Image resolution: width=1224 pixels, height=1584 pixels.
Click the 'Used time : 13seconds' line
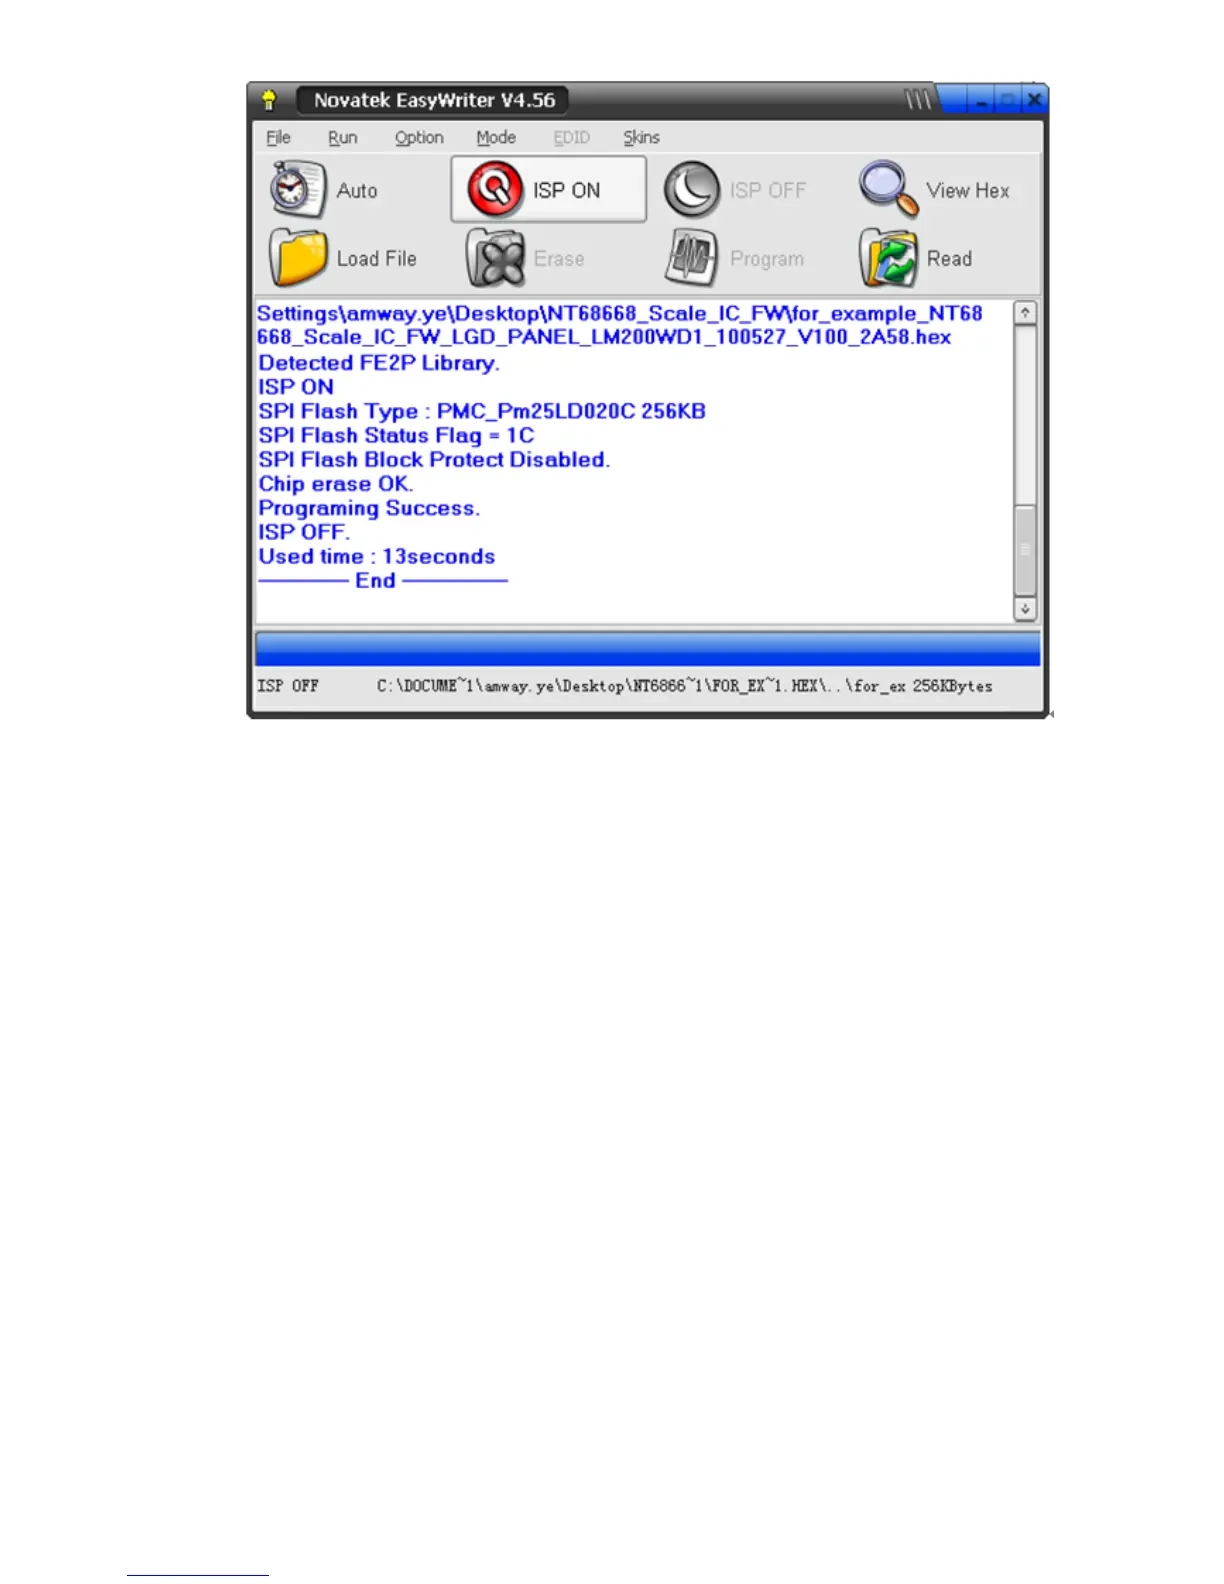click(x=377, y=556)
